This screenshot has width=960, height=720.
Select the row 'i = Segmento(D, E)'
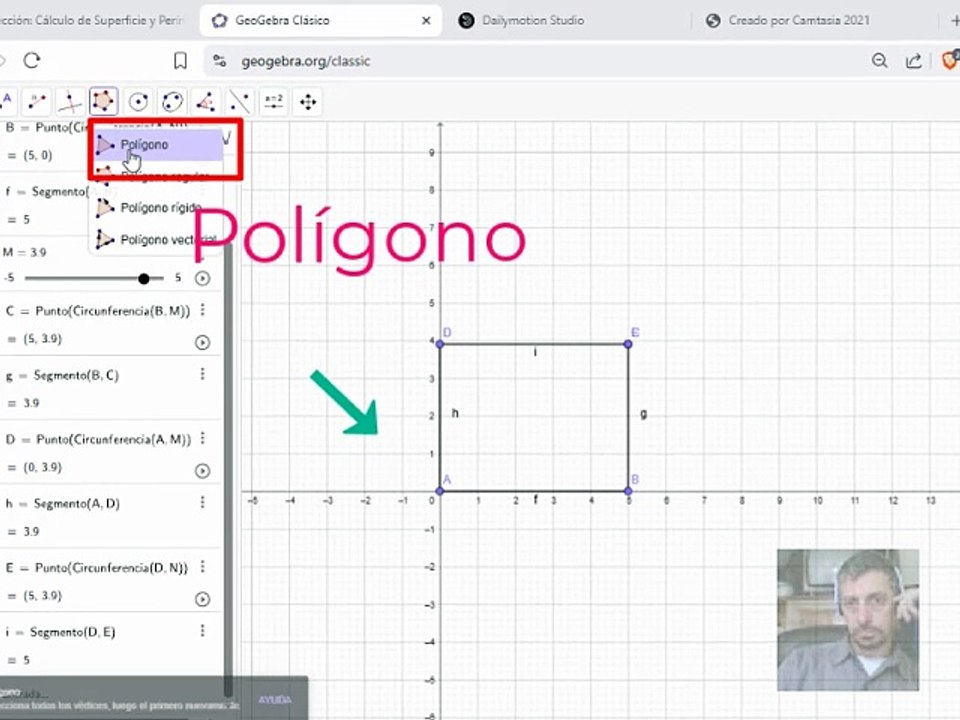point(110,644)
